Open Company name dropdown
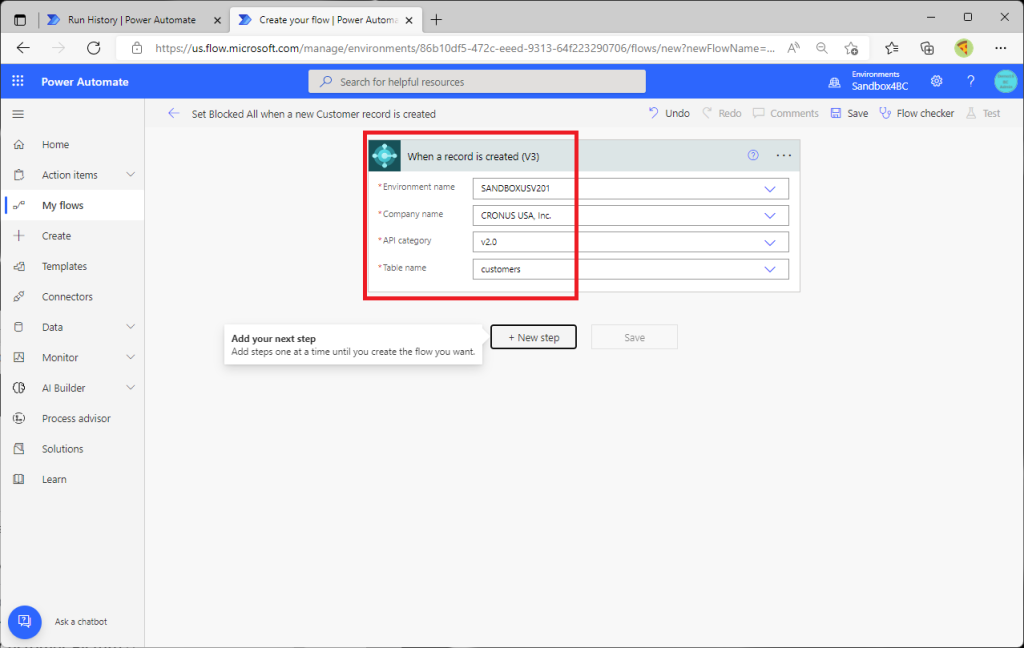 point(770,216)
